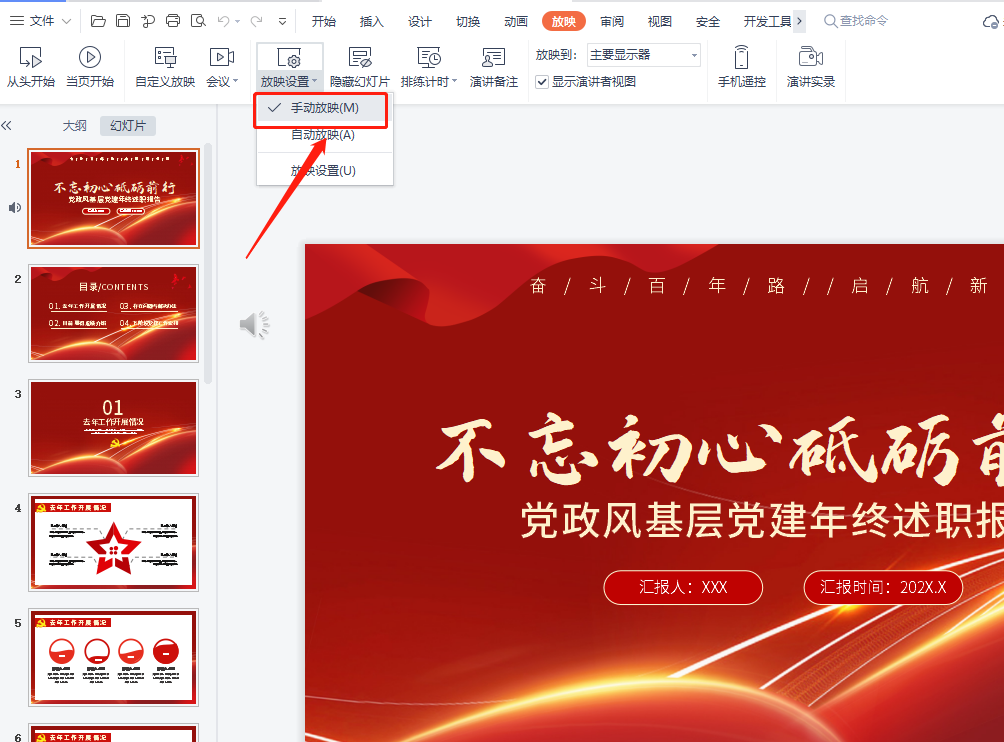Click the undo arrow
1004x742 pixels.
pyautogui.click(x=223, y=21)
